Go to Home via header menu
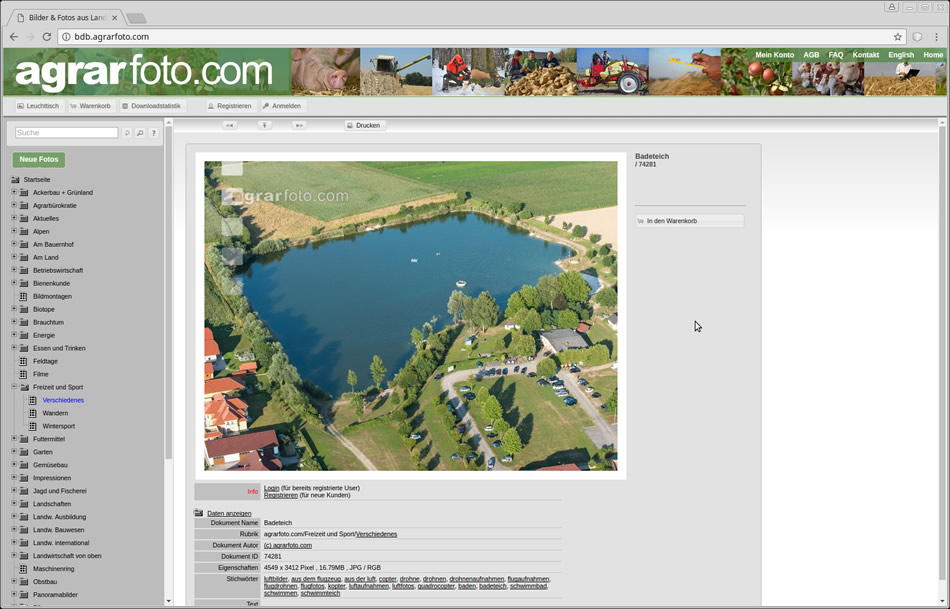The width and height of the screenshot is (950, 609). (x=933, y=55)
